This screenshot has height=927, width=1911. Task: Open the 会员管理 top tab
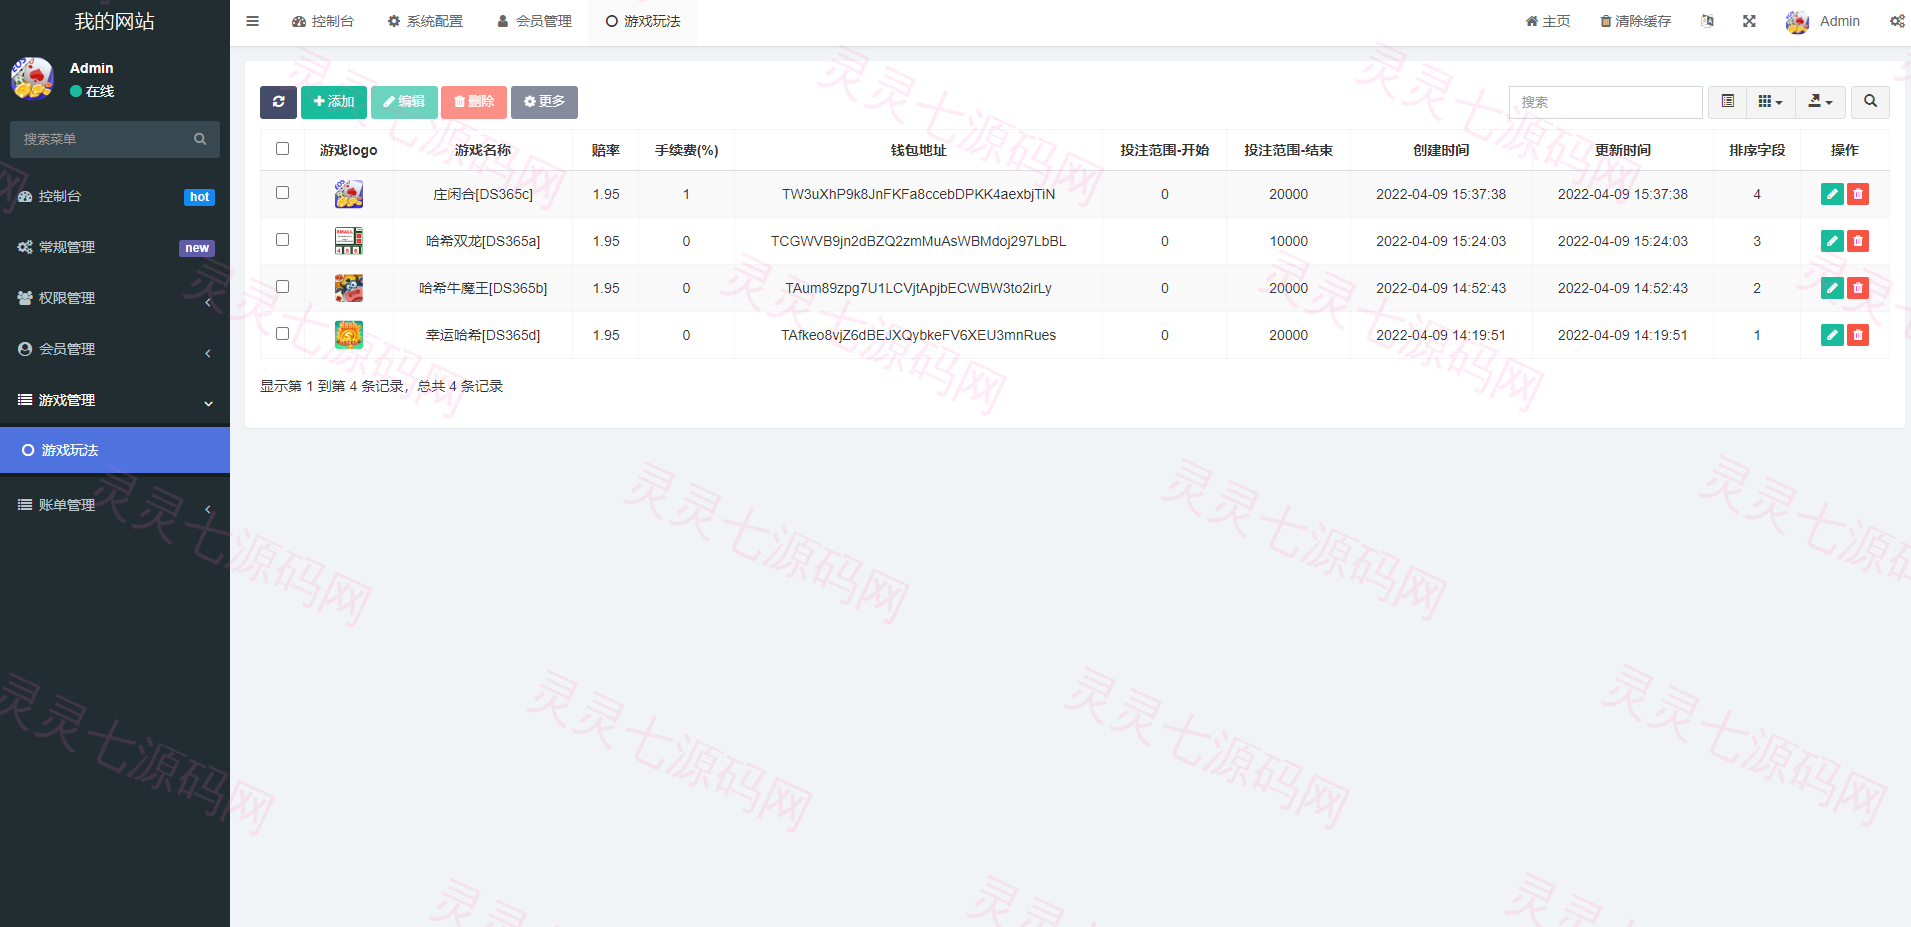[x=535, y=21]
